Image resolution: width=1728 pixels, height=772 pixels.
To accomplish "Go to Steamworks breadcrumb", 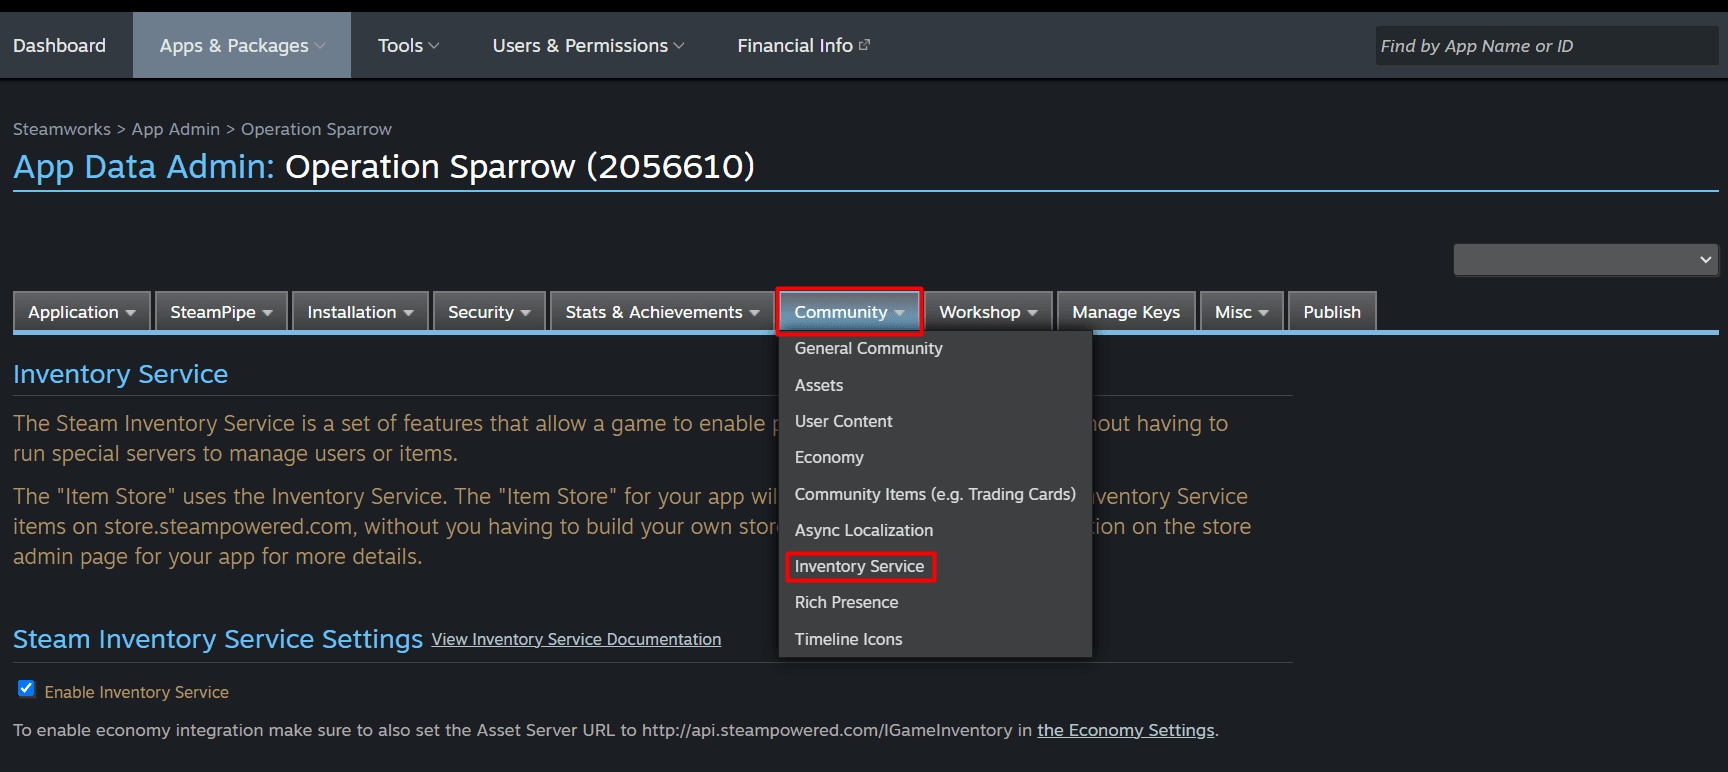I will click(62, 129).
